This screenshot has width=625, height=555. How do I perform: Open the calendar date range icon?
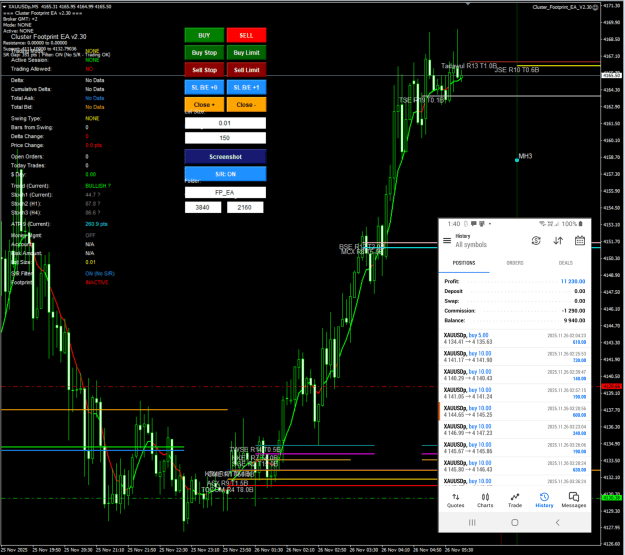(x=580, y=240)
